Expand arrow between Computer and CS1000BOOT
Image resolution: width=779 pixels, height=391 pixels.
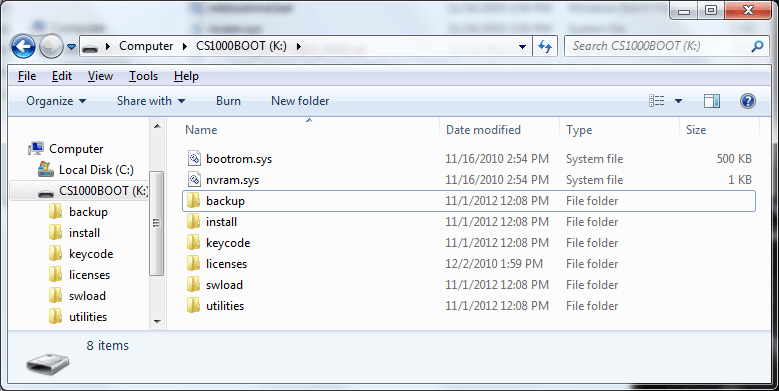[x=185, y=47]
